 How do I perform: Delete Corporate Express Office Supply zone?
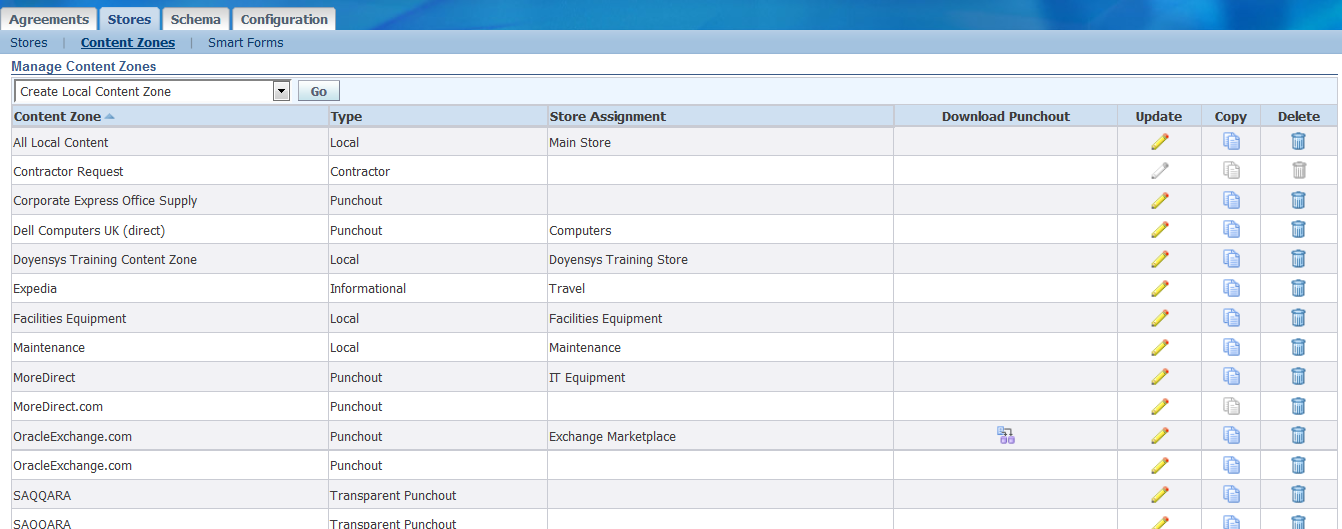1298,200
